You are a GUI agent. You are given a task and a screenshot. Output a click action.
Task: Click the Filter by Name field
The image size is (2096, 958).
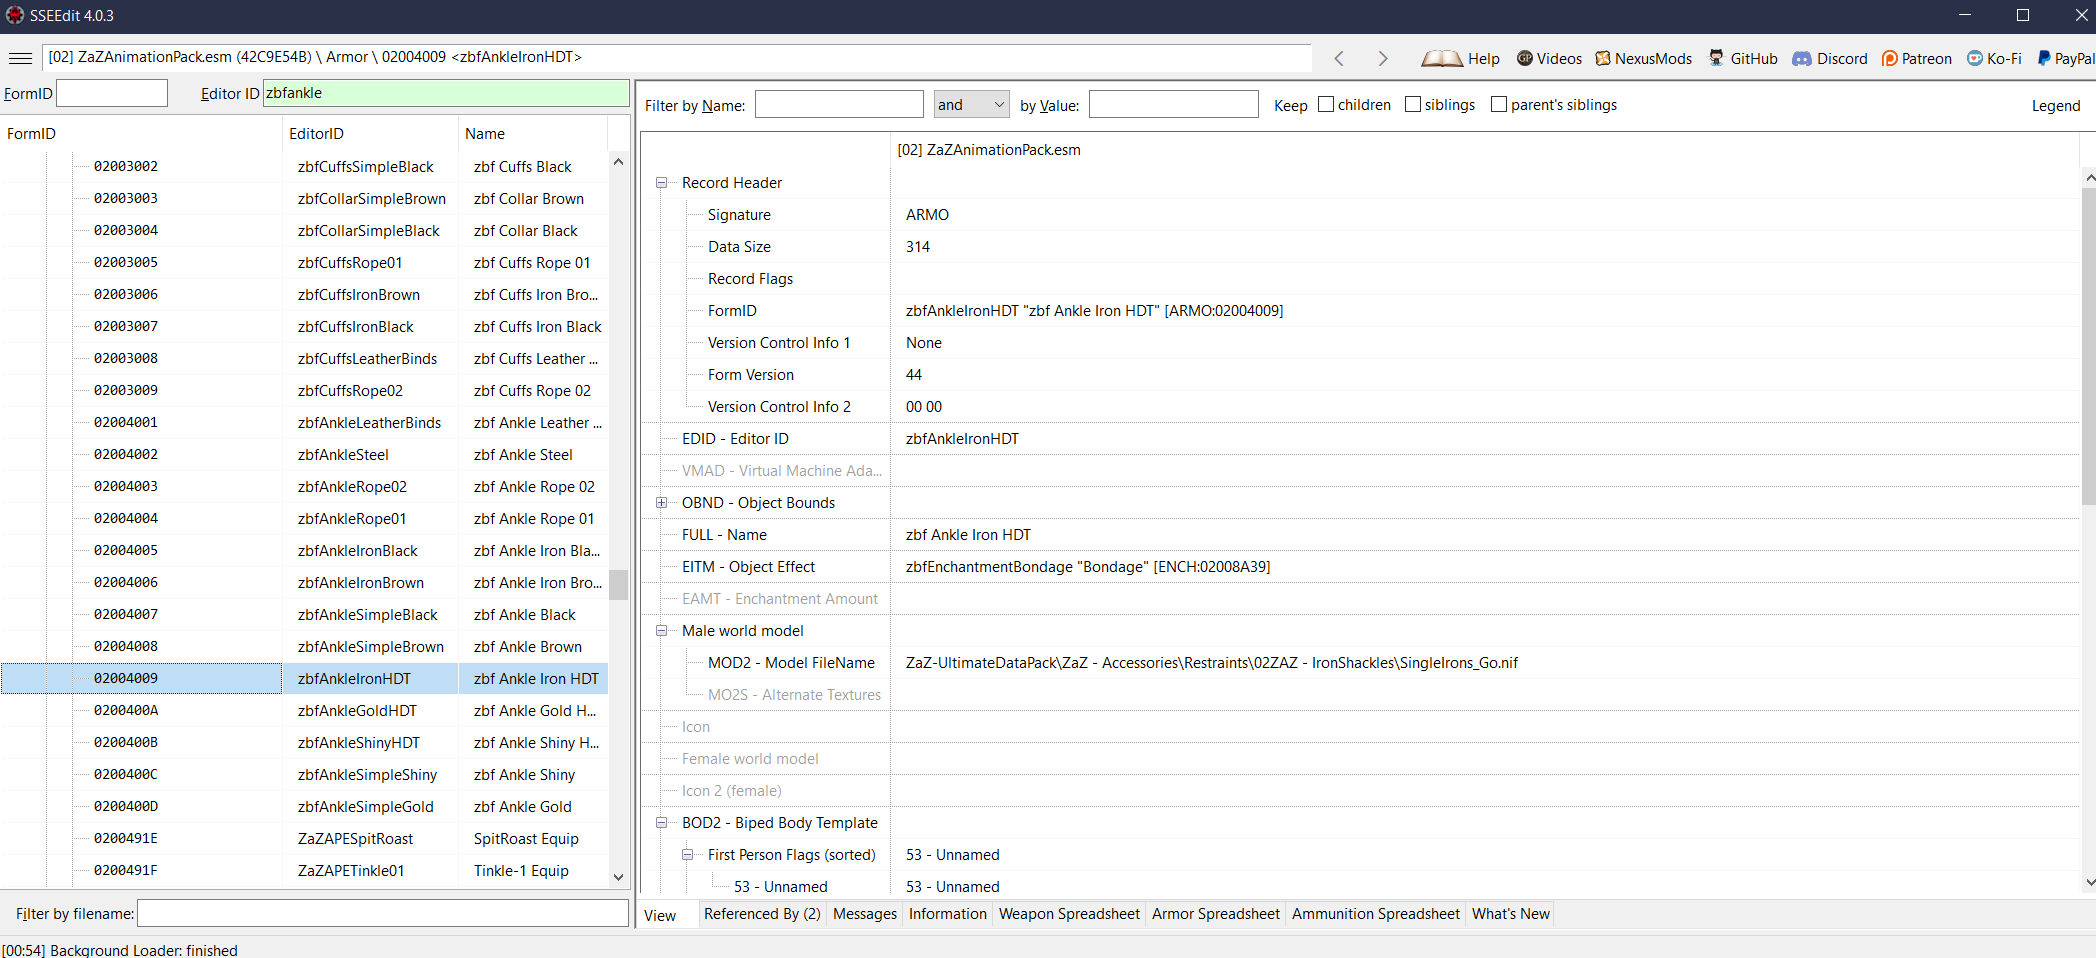(839, 104)
